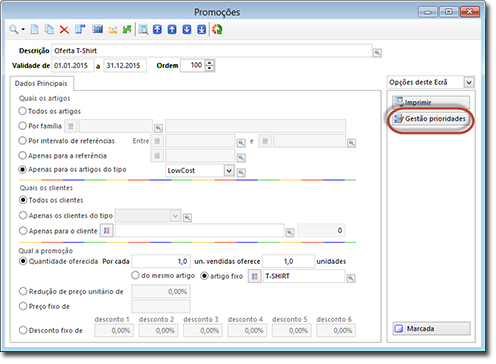Click the Por cada quantity field

tap(161, 261)
